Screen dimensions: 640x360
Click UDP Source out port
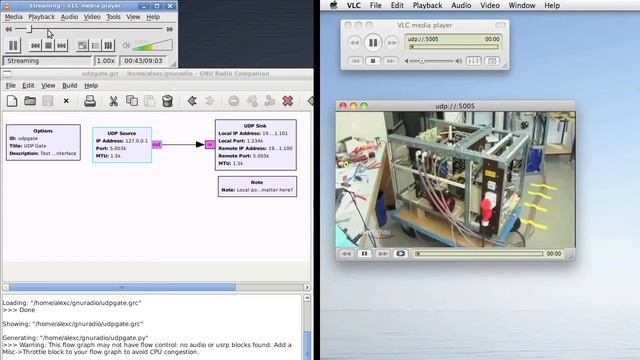[157, 144]
